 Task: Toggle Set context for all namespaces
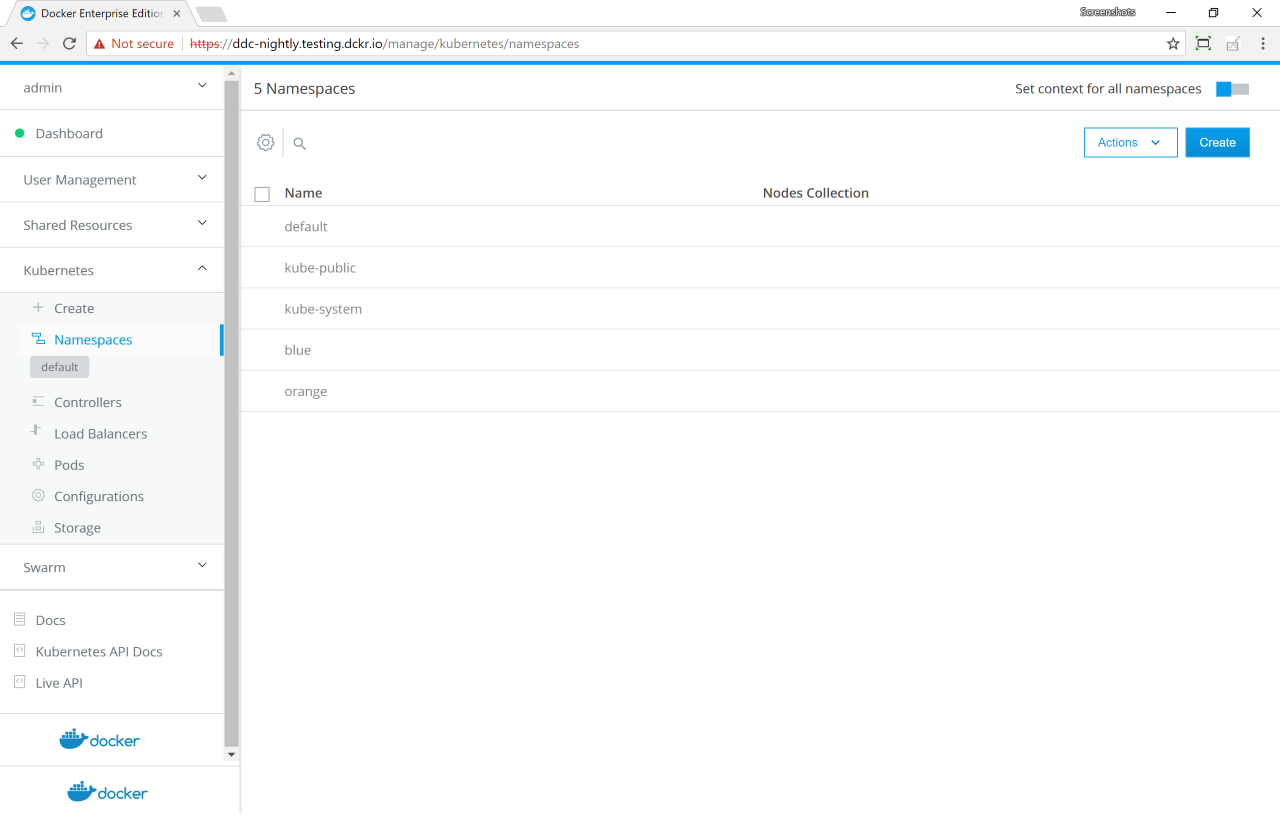1232,89
